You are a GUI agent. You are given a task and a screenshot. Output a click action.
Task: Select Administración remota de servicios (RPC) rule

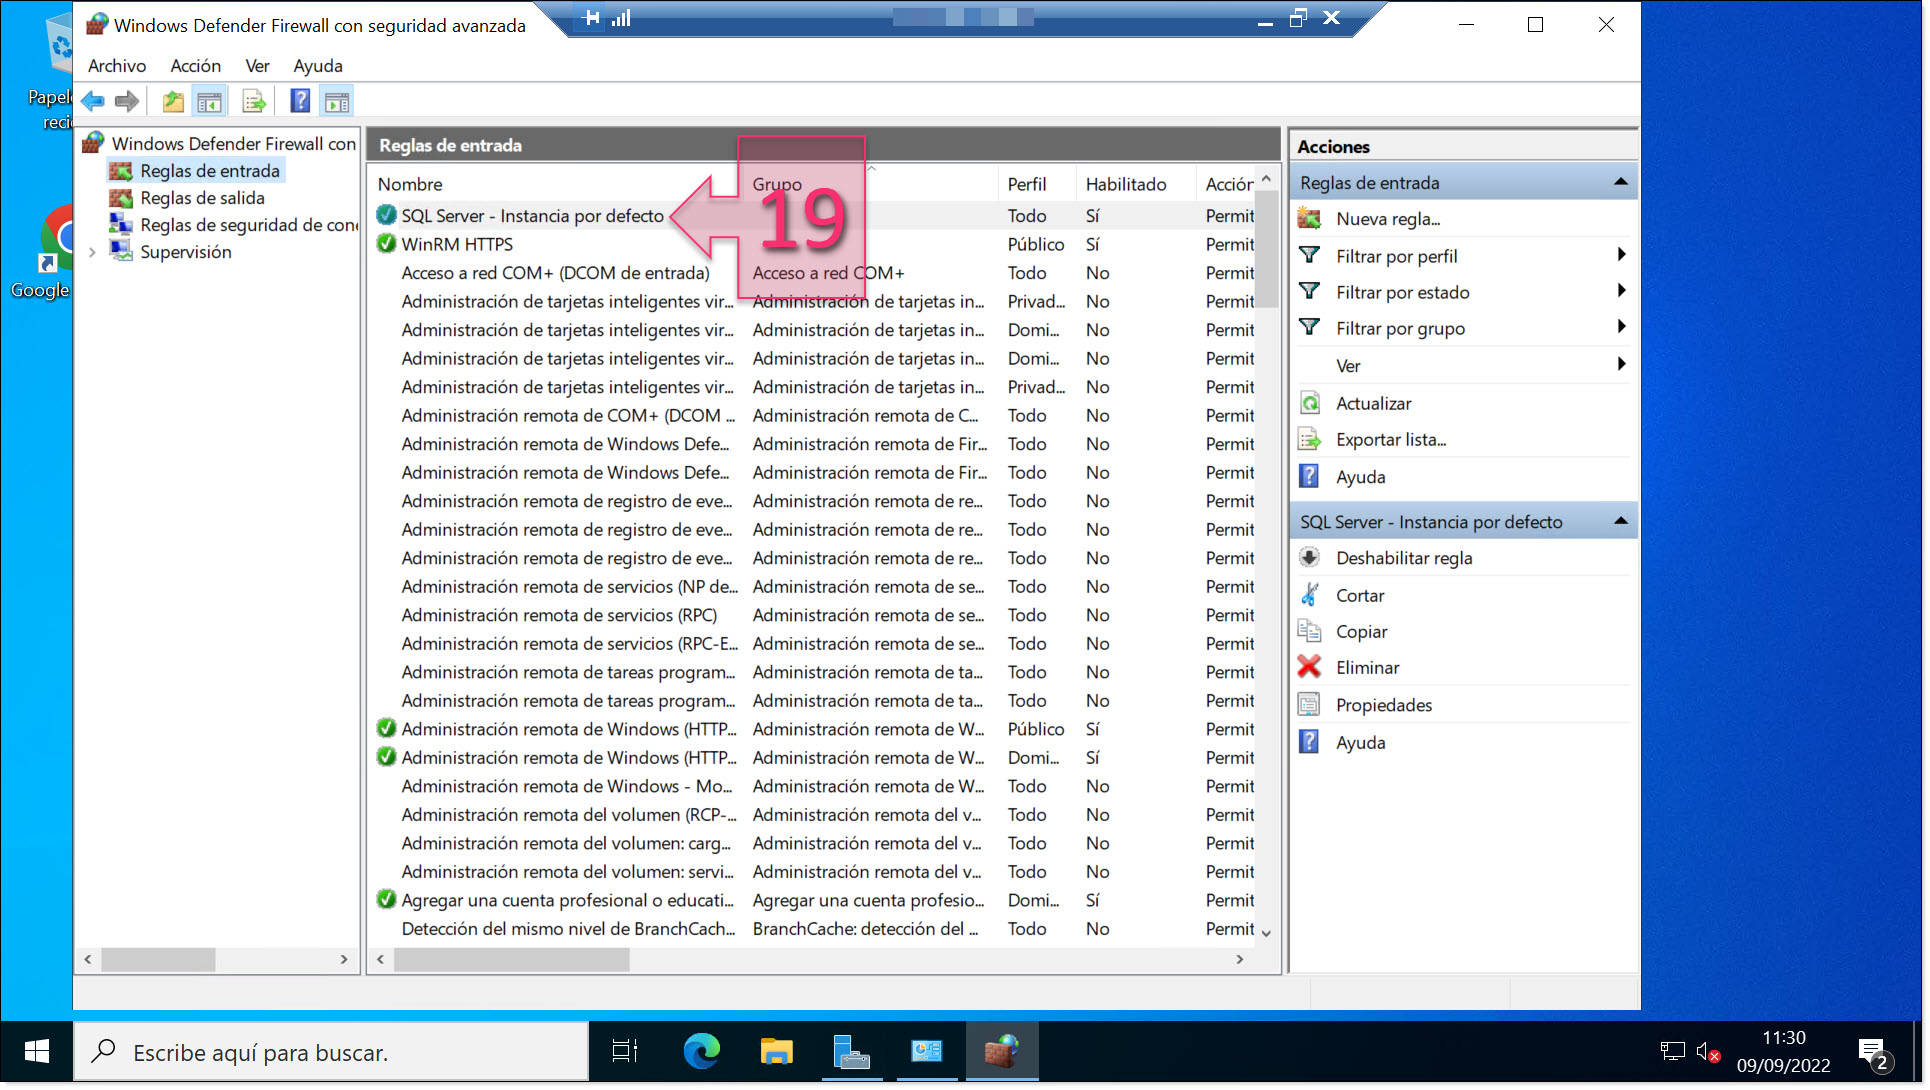pos(559,615)
